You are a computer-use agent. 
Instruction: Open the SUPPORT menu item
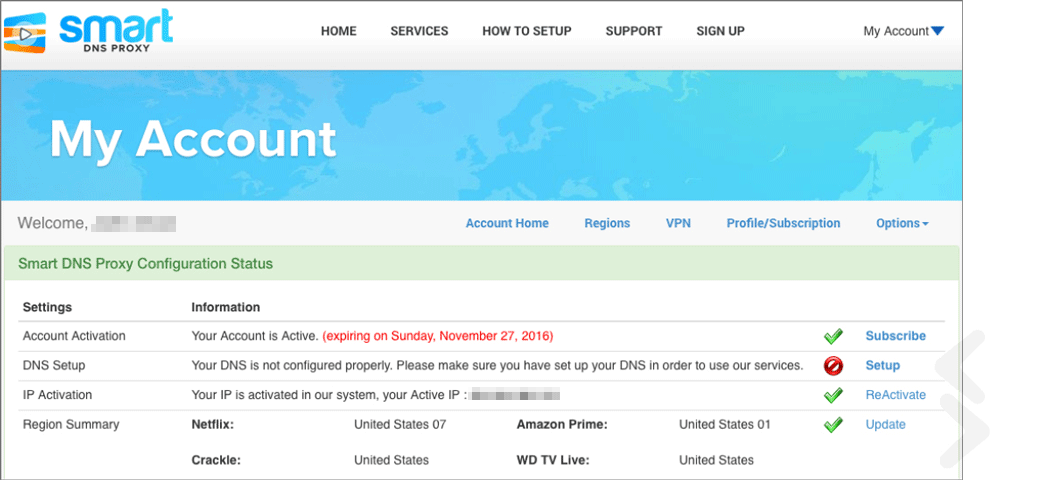(634, 31)
